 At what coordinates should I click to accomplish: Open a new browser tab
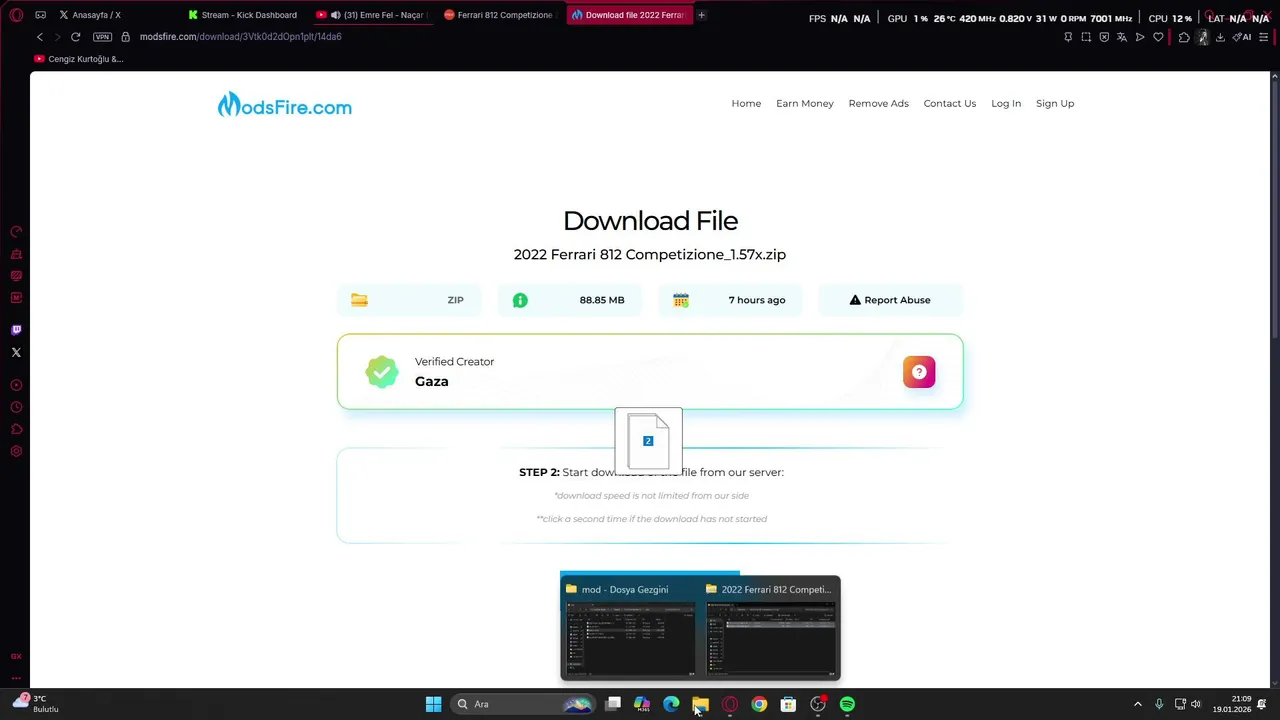(x=701, y=15)
